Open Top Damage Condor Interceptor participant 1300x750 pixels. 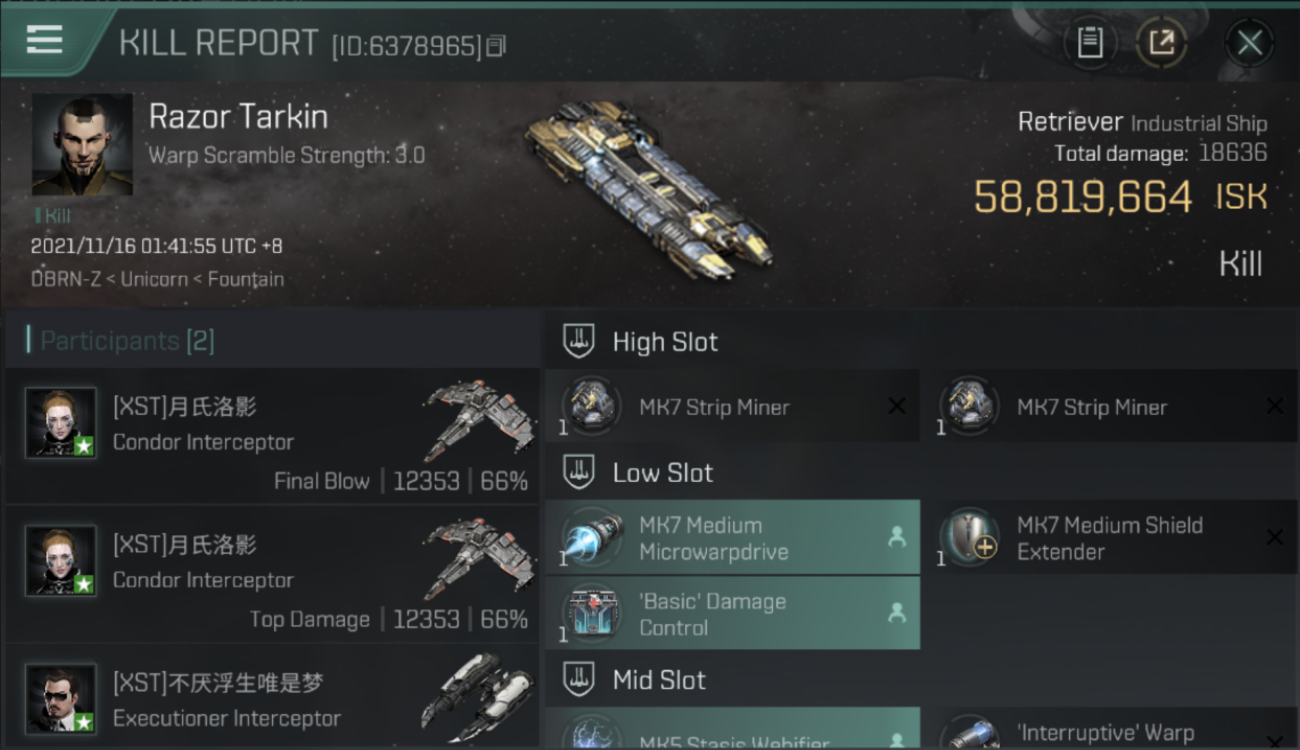click(272, 574)
